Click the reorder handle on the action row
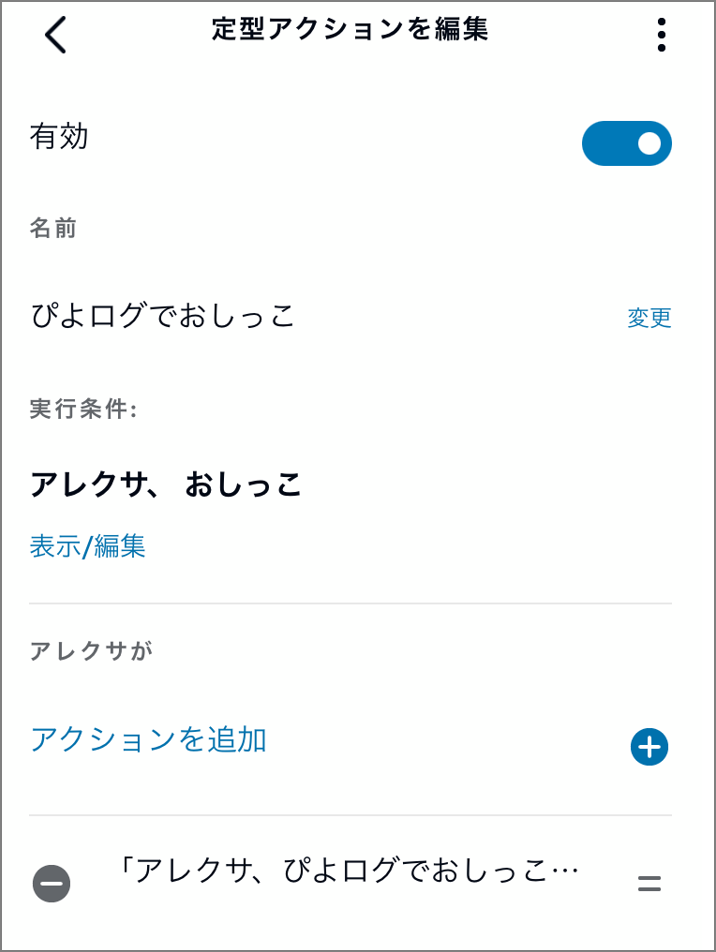716x952 pixels. [x=649, y=883]
